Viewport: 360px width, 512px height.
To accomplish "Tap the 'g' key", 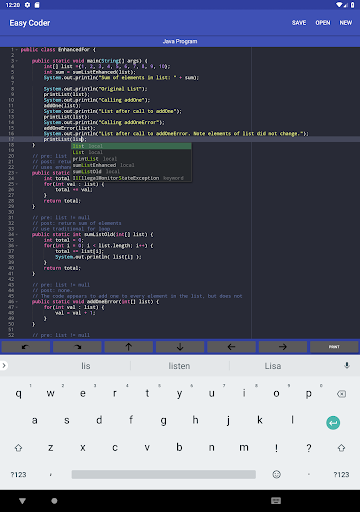I will [x=163, y=421].
